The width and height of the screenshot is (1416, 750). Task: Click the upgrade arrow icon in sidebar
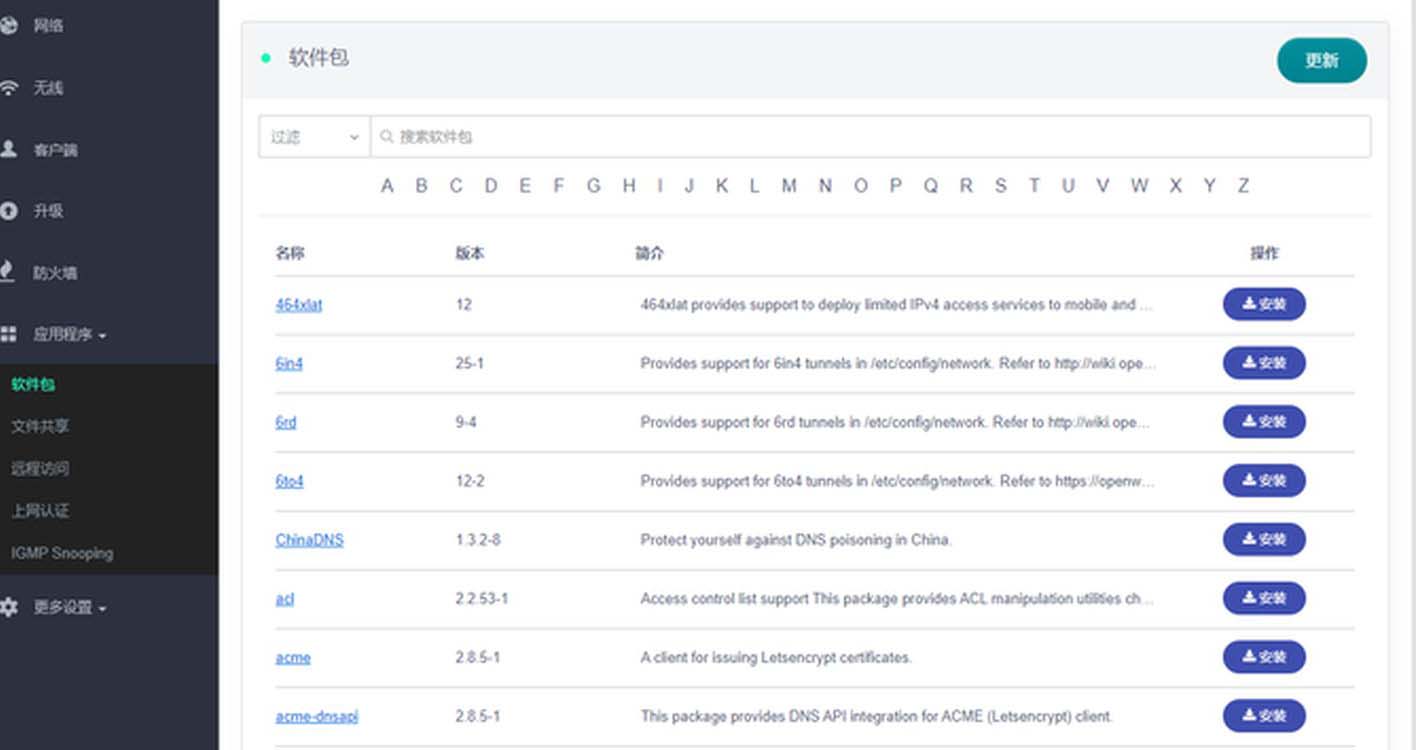coord(9,211)
